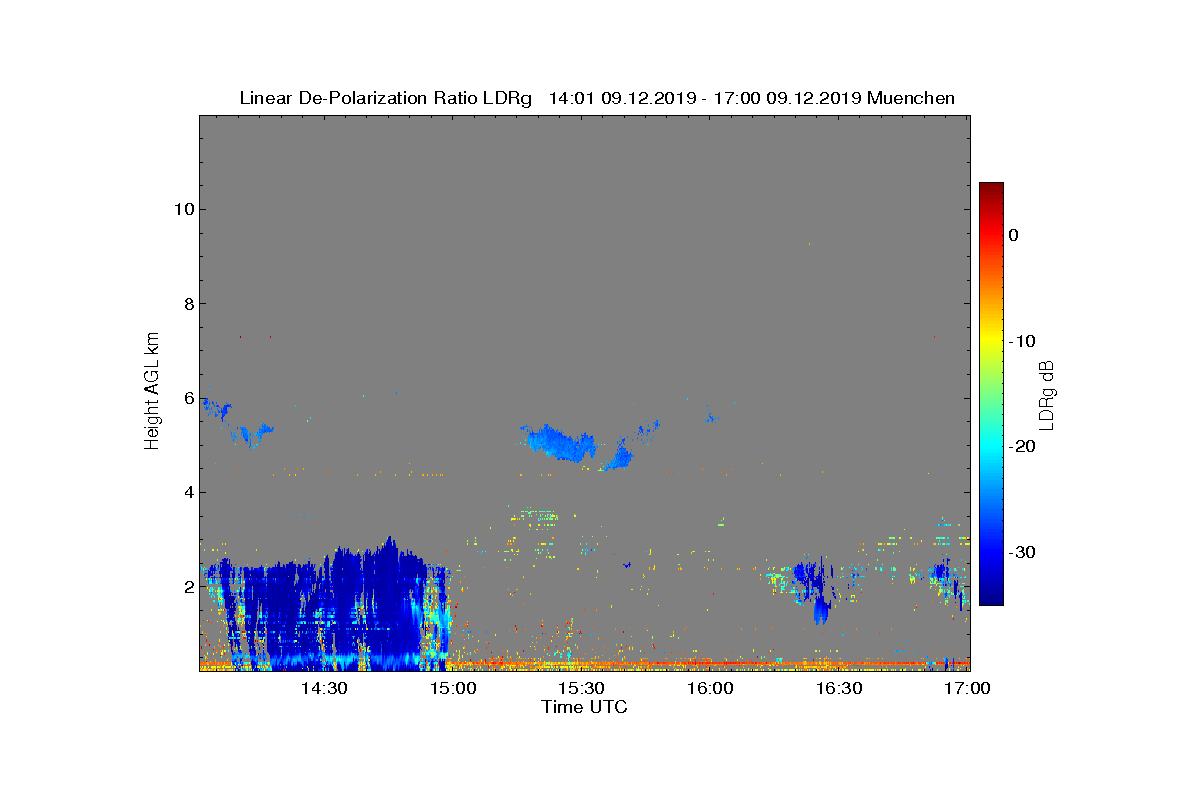Click the LDRg dB colorbar title
Screen dimensions: 1200x800
1047,394
